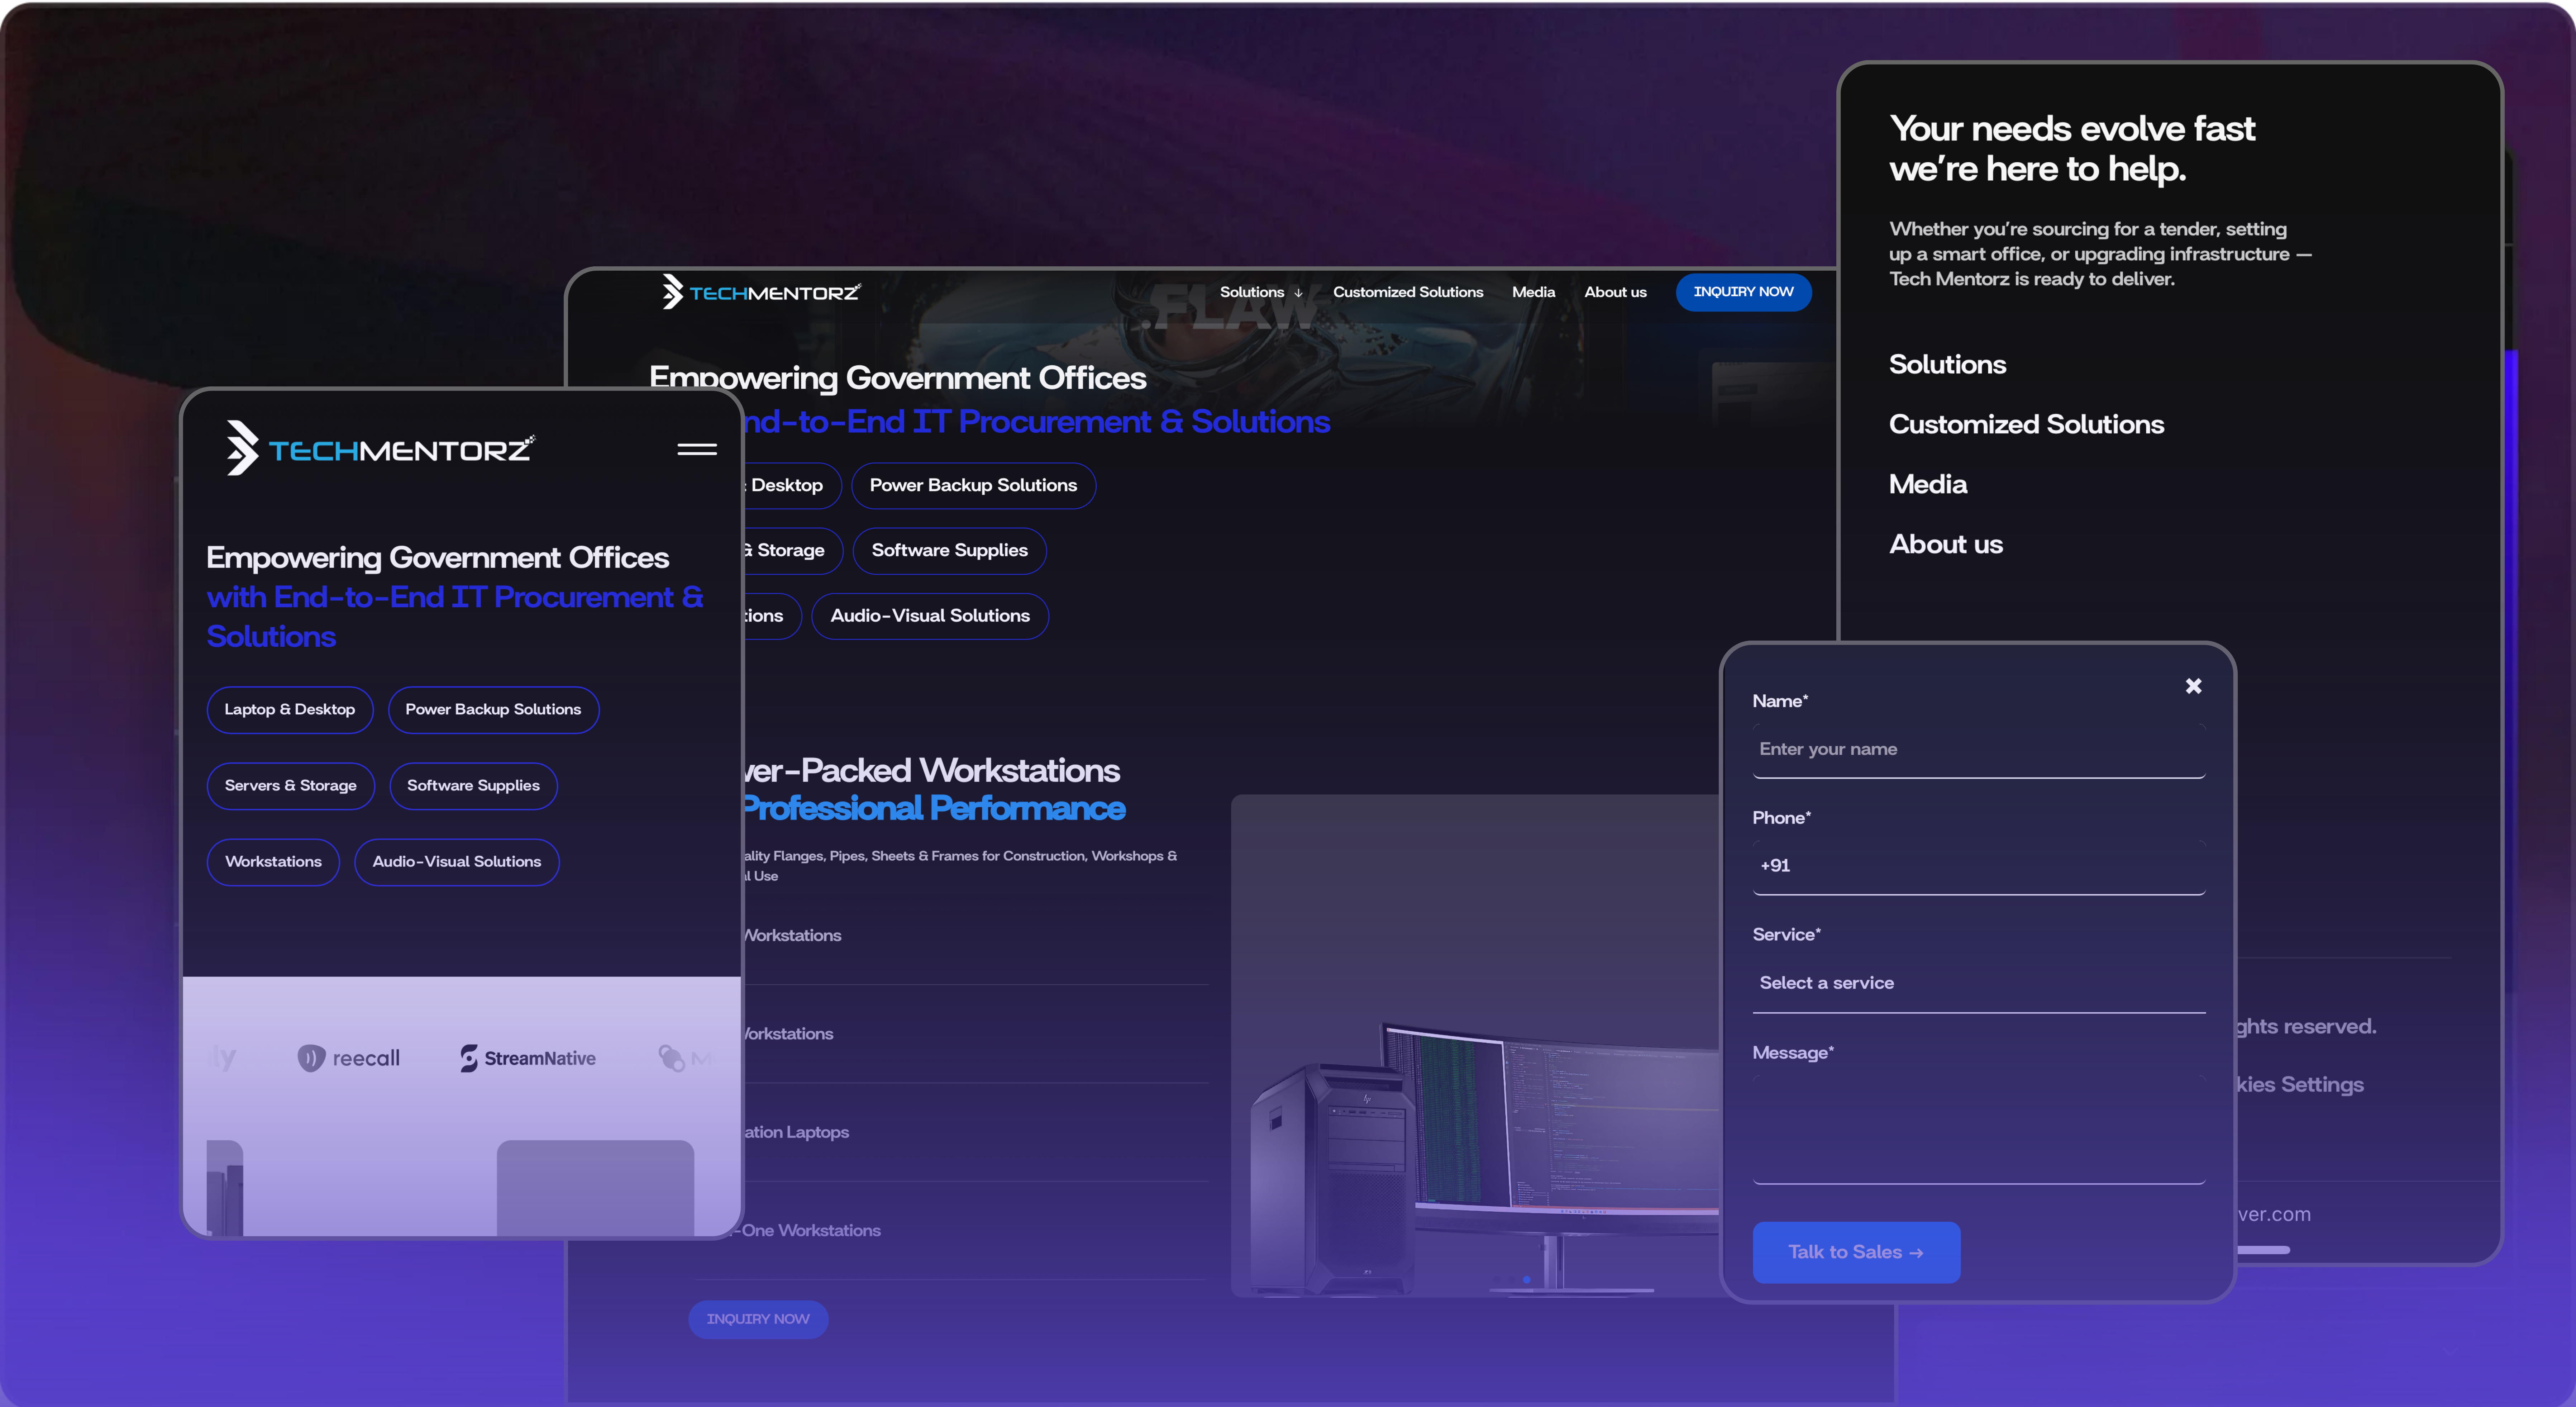Screen dimensions: 2576x1407
Task: Close the inquiry form with X icon
Action: click(x=2193, y=686)
